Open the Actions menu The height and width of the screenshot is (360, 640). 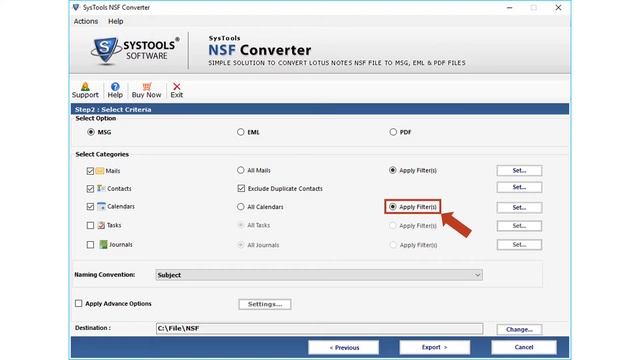[86, 21]
